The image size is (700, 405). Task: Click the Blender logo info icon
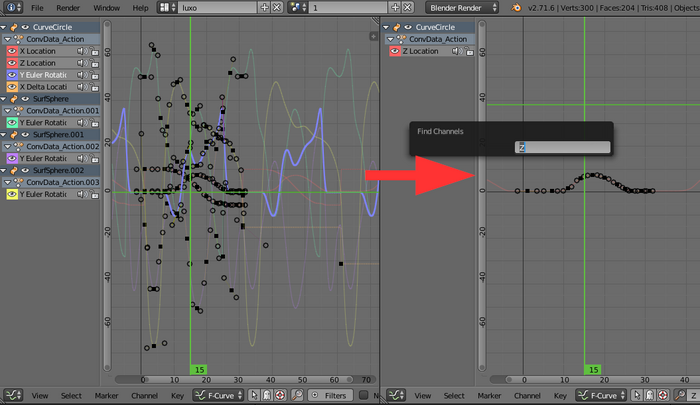coord(11,7)
